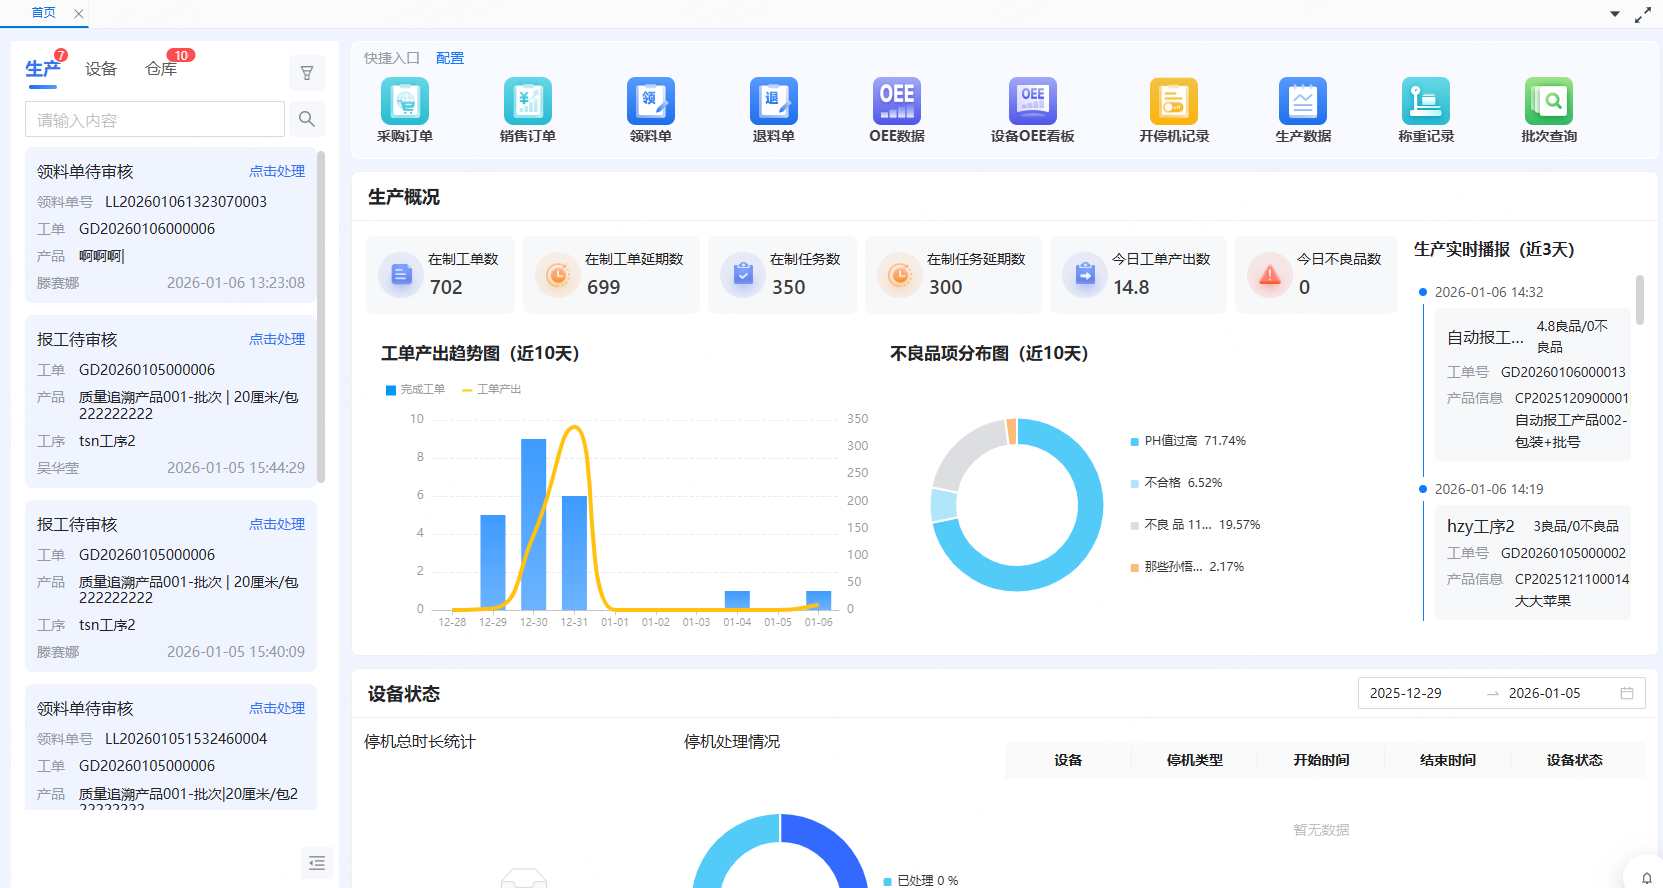Click the 配置 link next to 快捷入口
Image resolution: width=1663 pixels, height=888 pixels.
[x=450, y=58]
